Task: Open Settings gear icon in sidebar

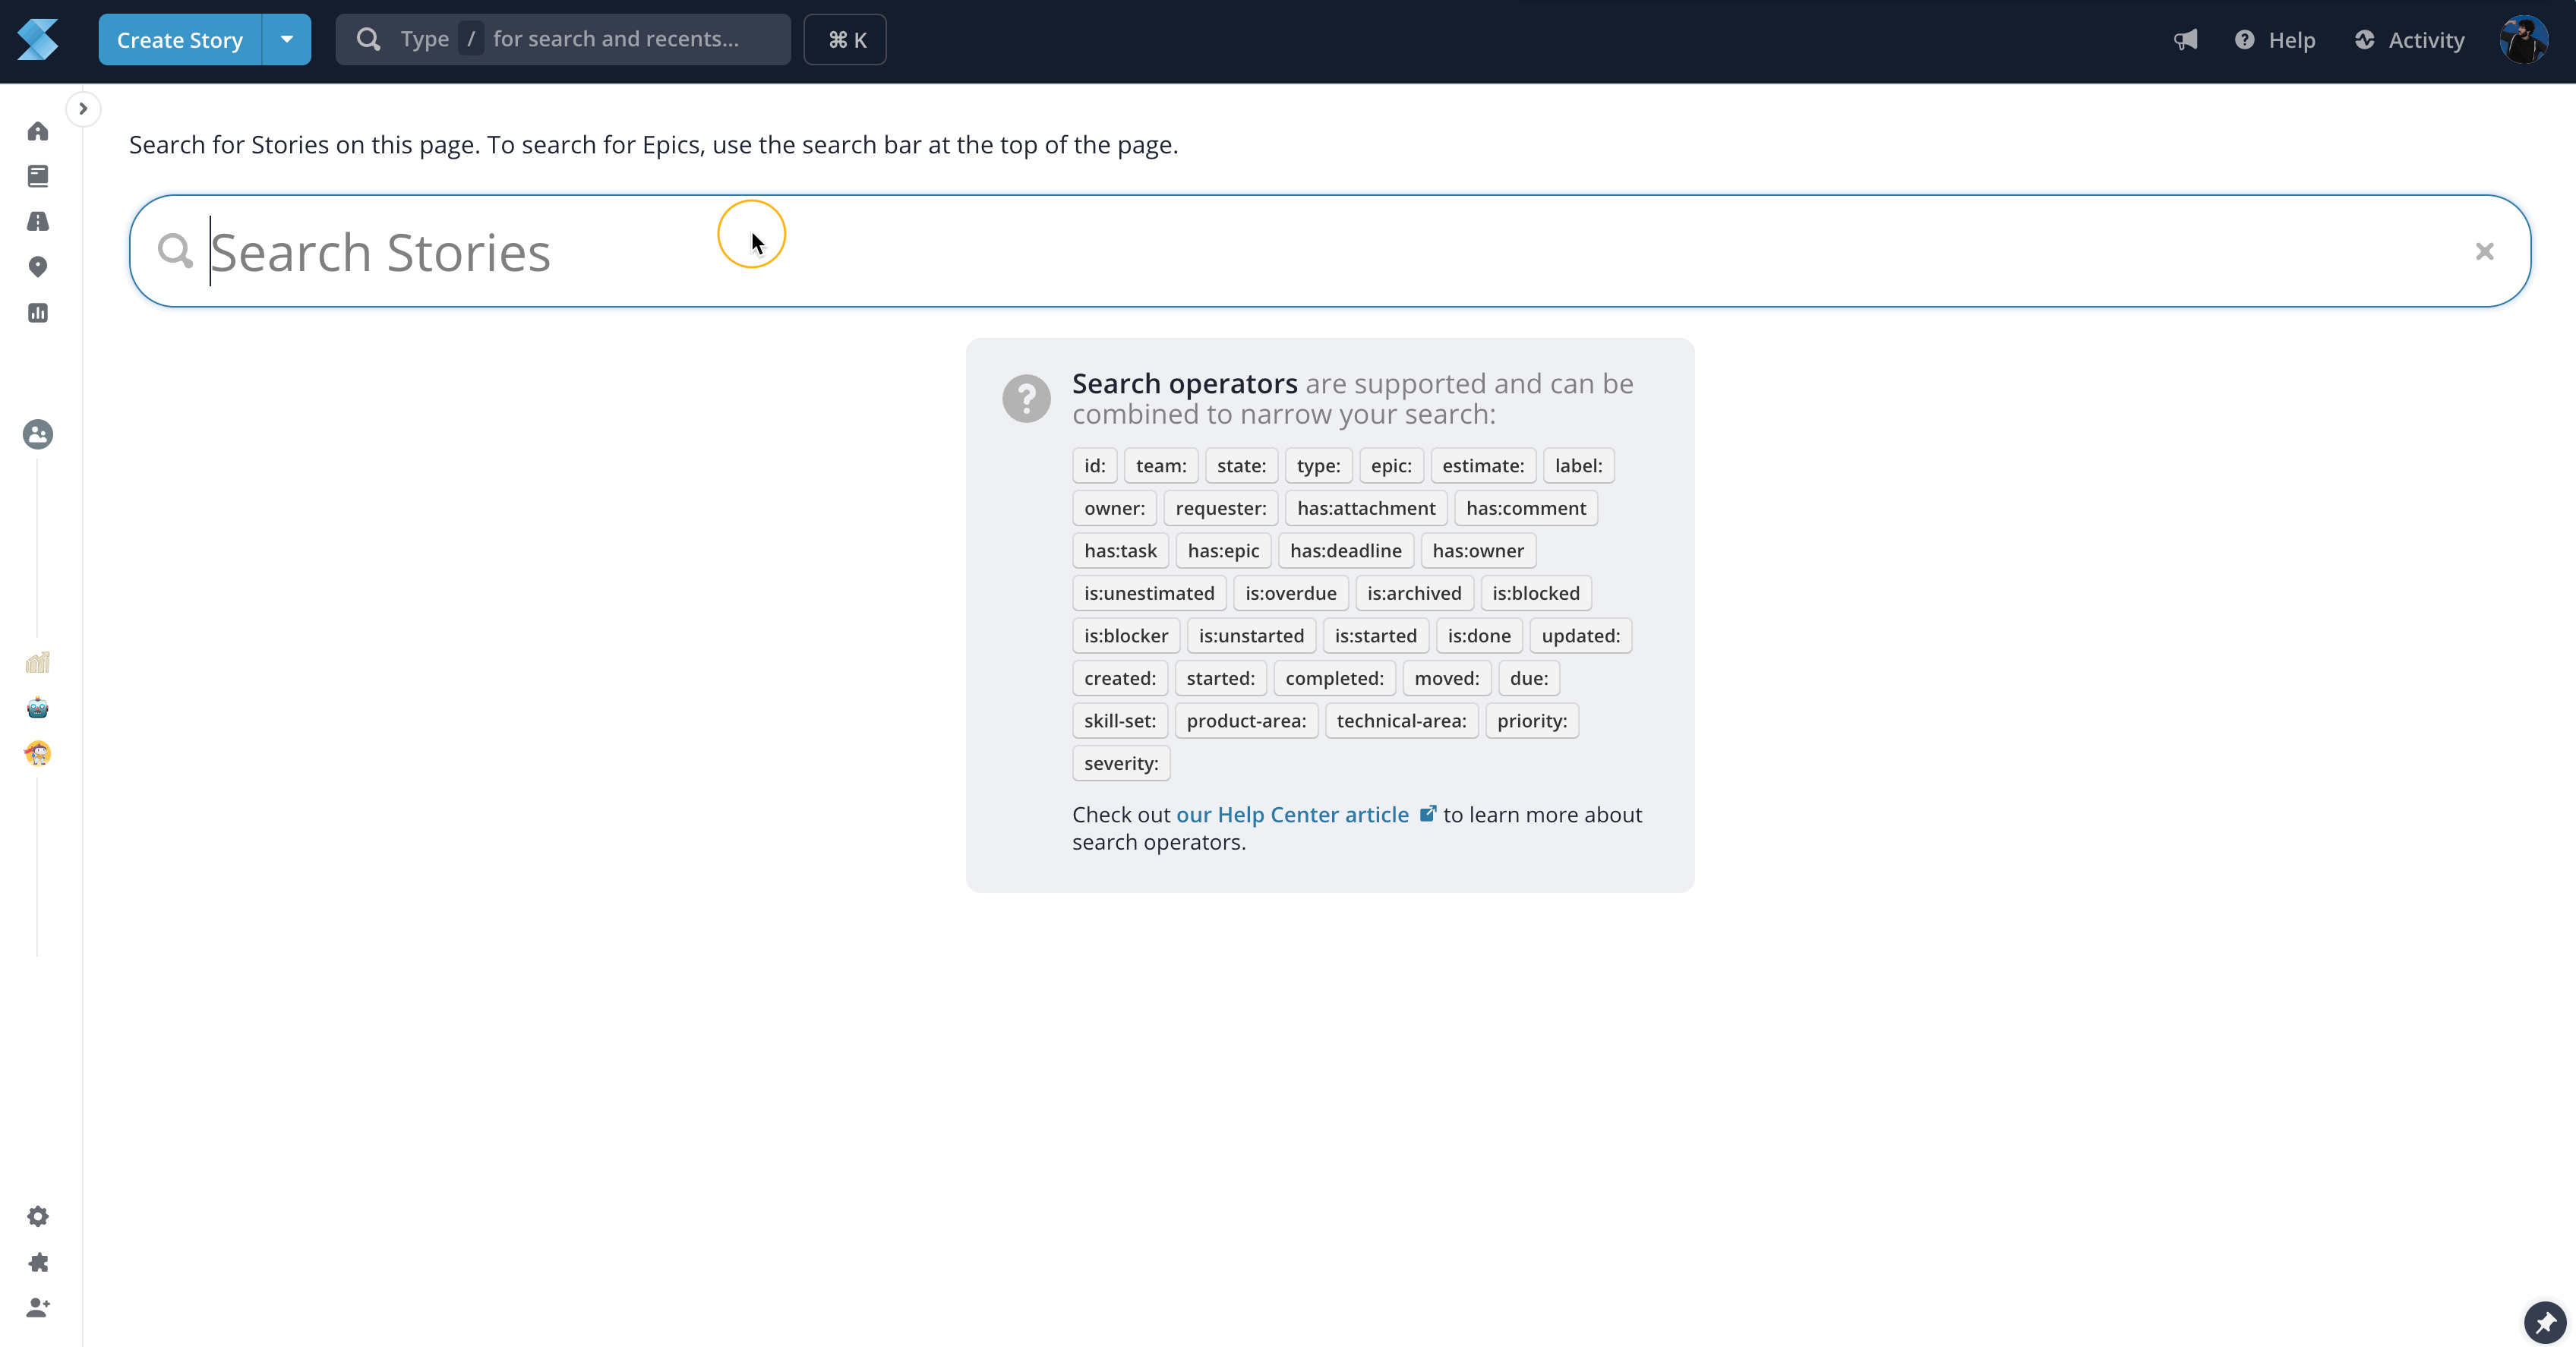Action: [x=38, y=1216]
